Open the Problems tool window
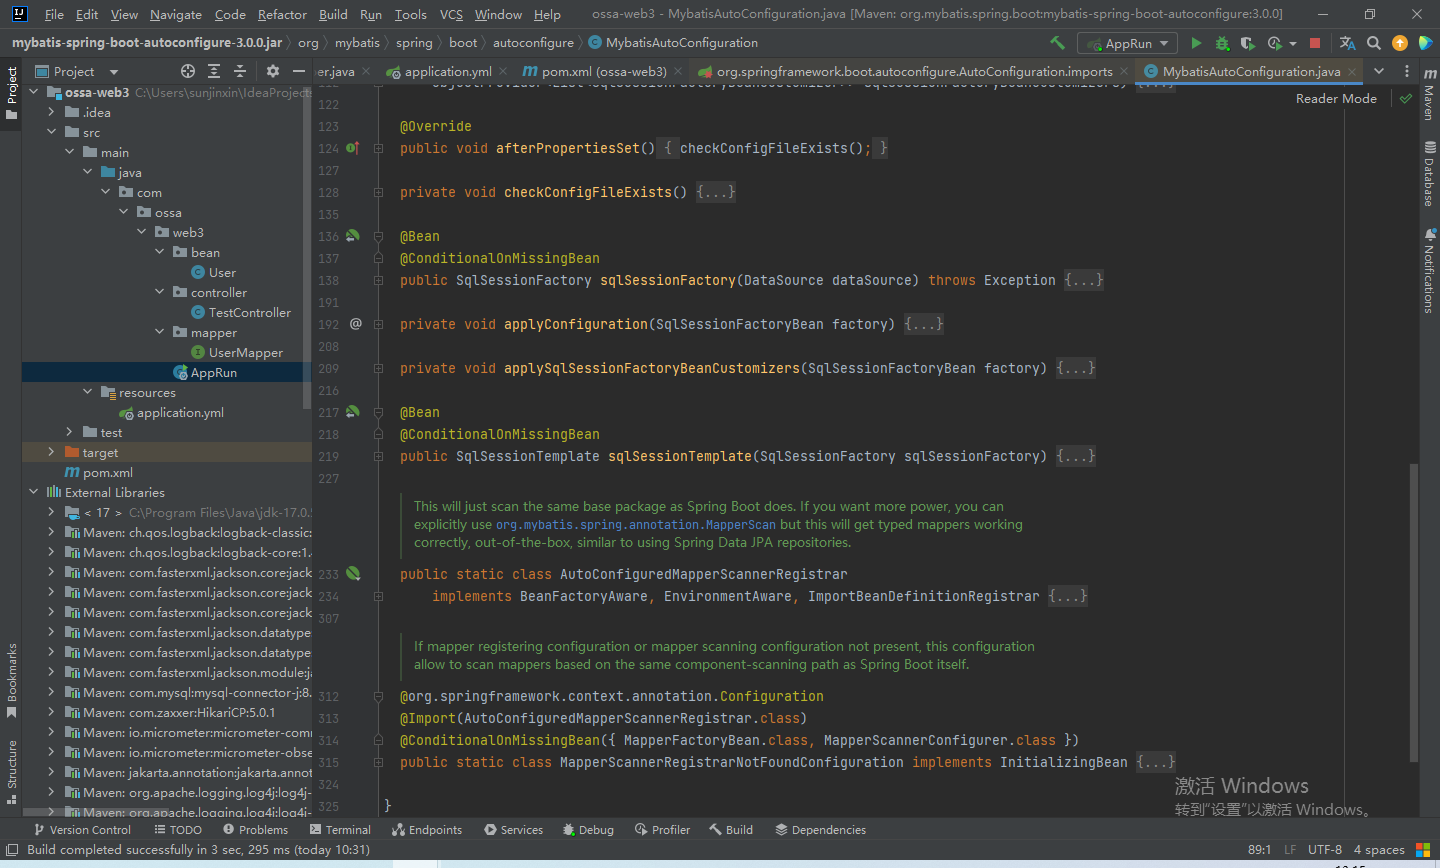 point(255,830)
